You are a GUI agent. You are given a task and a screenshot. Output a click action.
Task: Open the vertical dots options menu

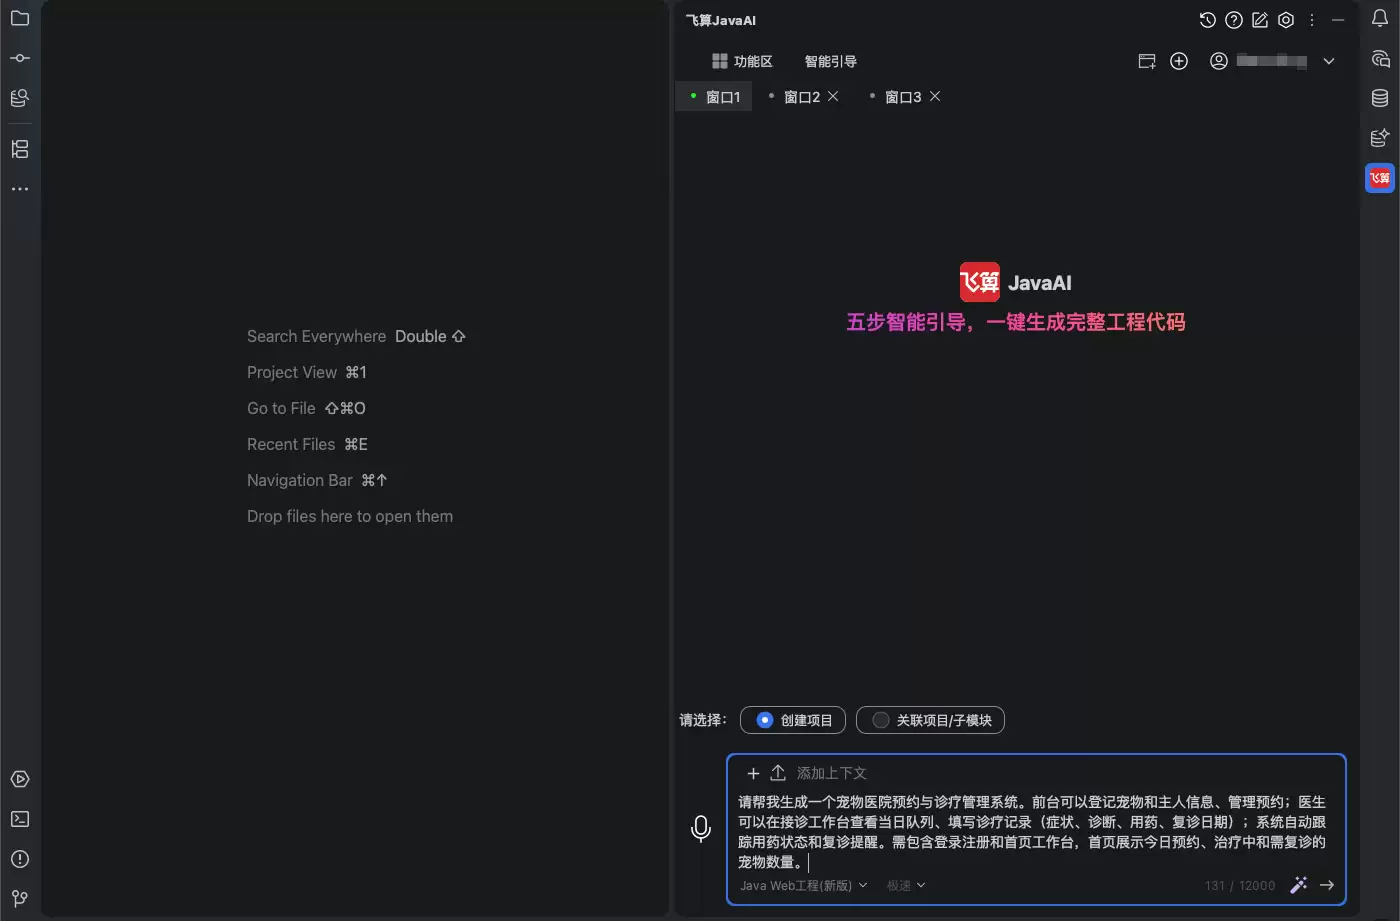click(1312, 20)
